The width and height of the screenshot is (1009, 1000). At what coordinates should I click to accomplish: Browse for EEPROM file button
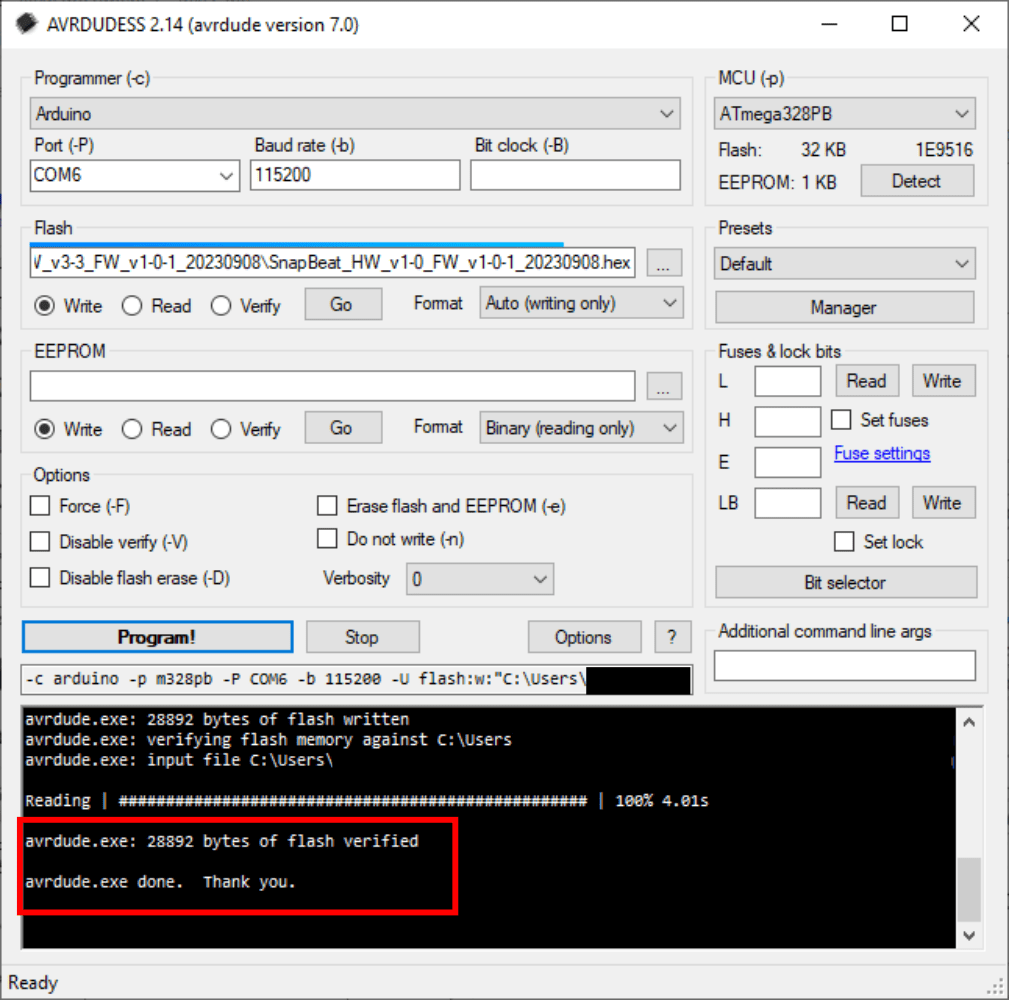click(x=664, y=386)
